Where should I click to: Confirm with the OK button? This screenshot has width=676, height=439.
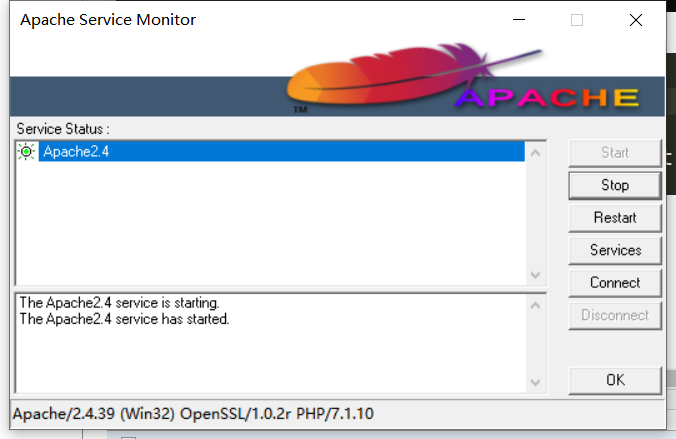point(615,380)
